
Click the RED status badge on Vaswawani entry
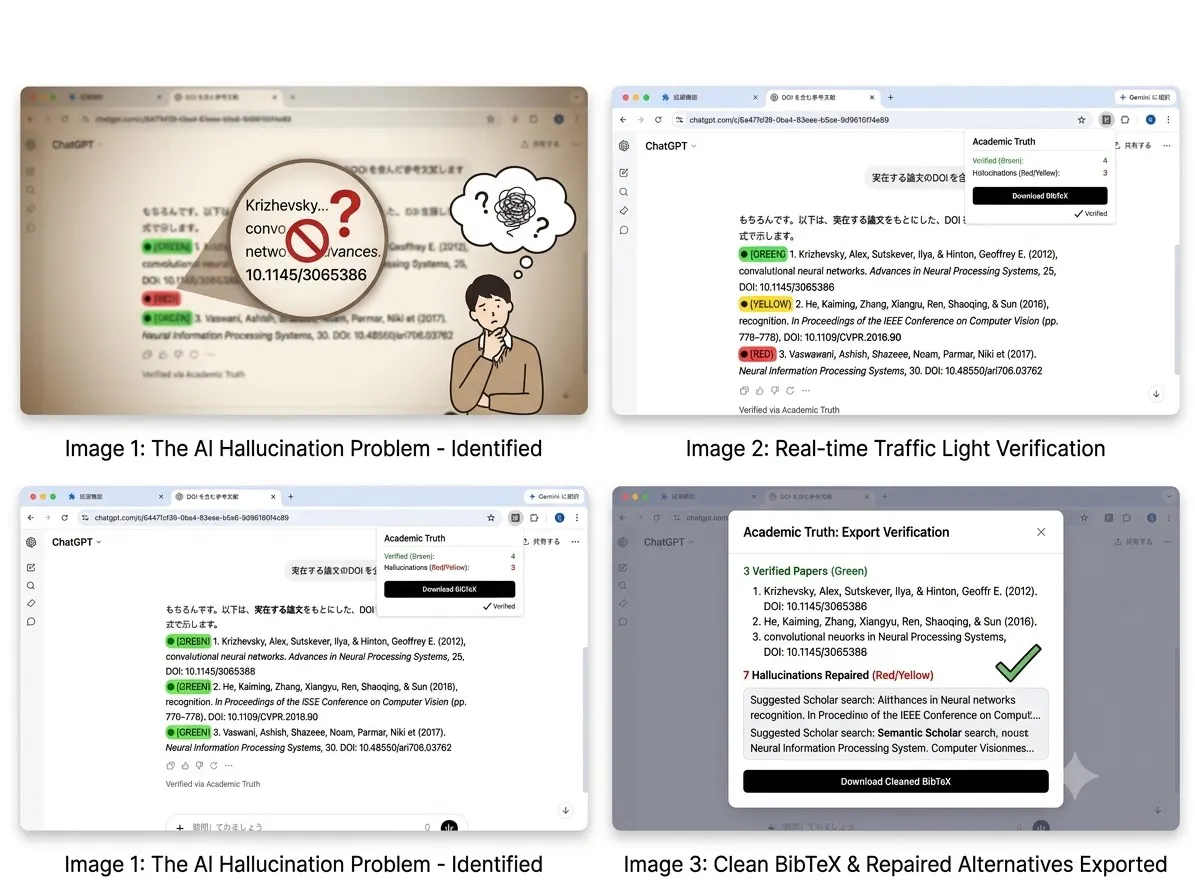[x=757, y=354]
